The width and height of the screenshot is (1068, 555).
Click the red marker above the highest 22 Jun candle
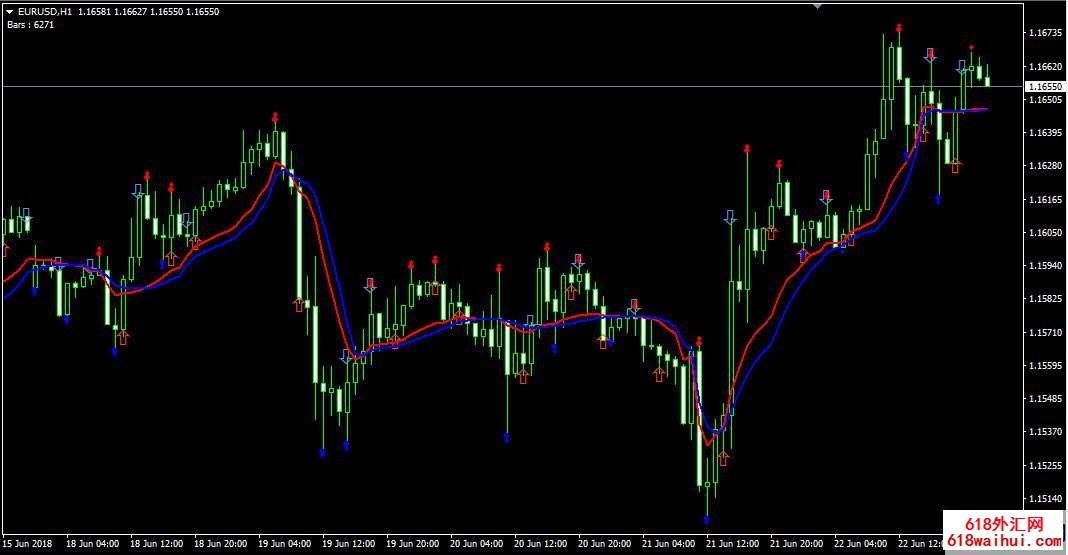click(x=899, y=28)
